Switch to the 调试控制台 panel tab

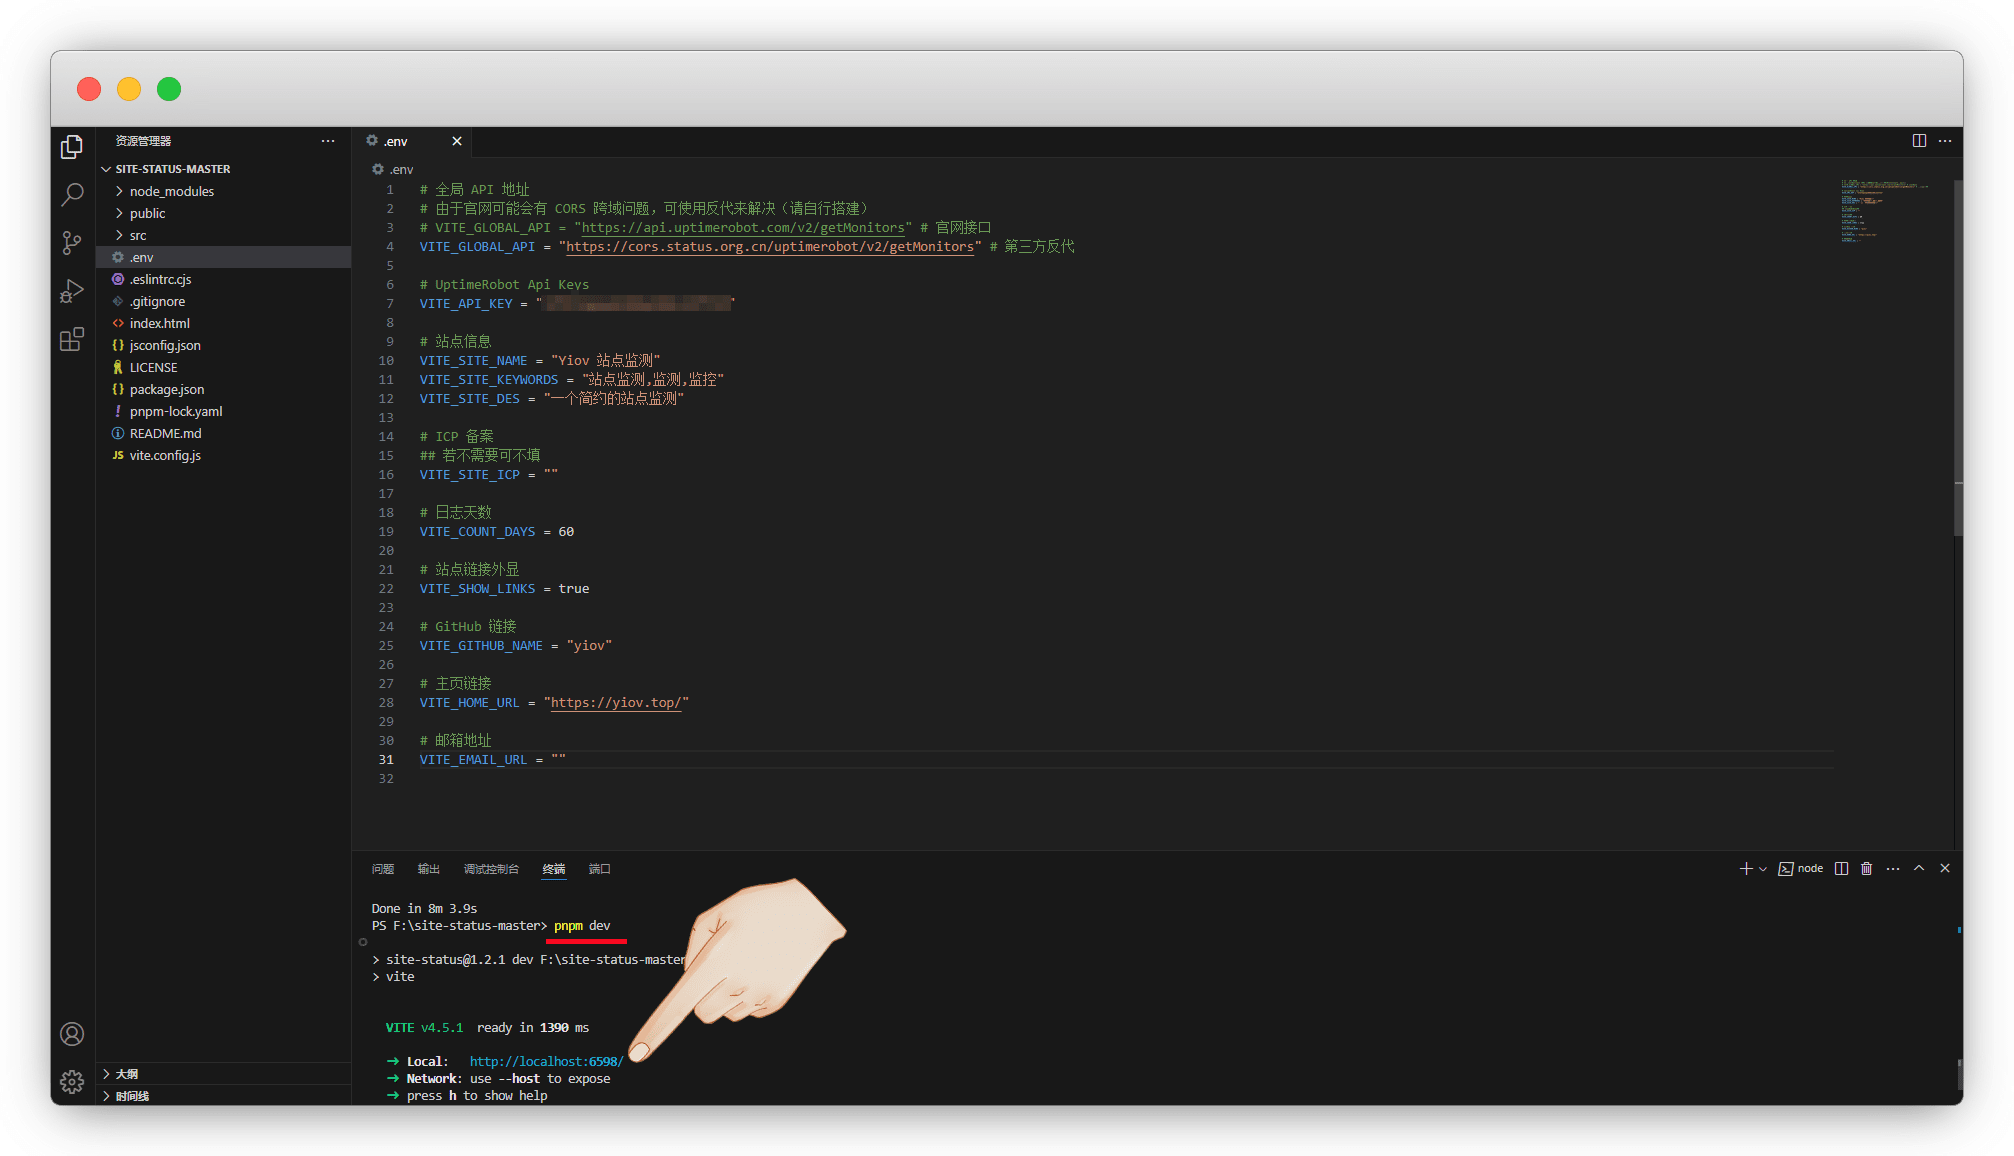click(491, 869)
